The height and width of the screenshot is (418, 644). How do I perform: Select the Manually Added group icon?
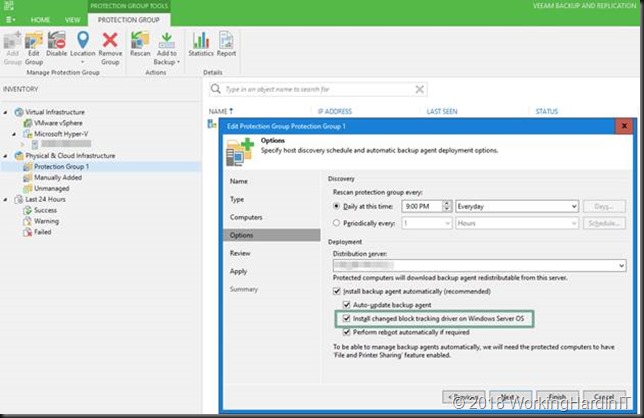(x=28, y=177)
